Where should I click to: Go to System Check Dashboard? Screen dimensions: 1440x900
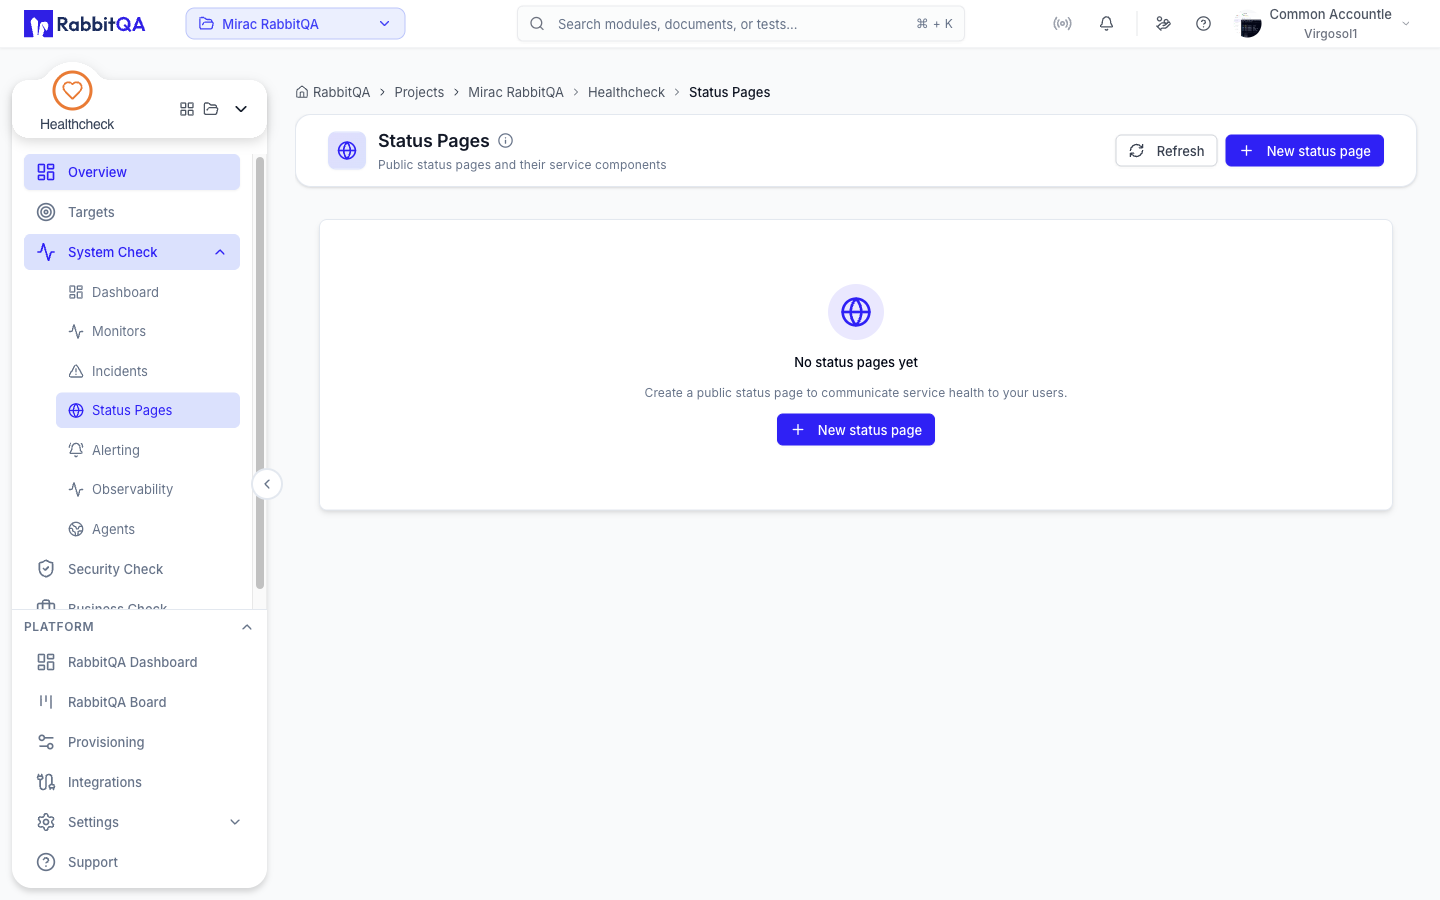[x=148, y=292]
